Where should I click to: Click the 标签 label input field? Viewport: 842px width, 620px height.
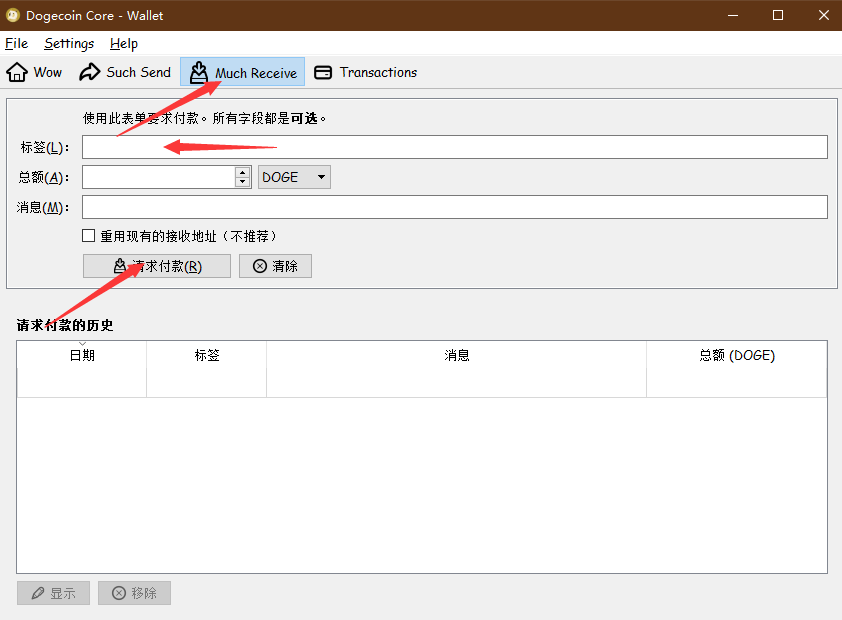pos(454,147)
